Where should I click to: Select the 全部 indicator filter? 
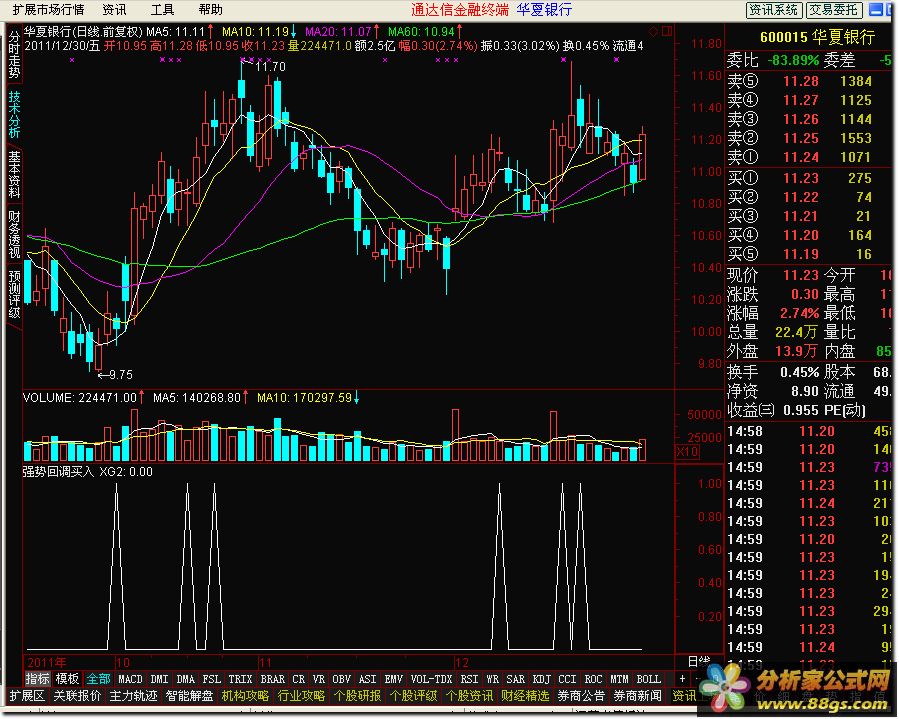[98, 679]
